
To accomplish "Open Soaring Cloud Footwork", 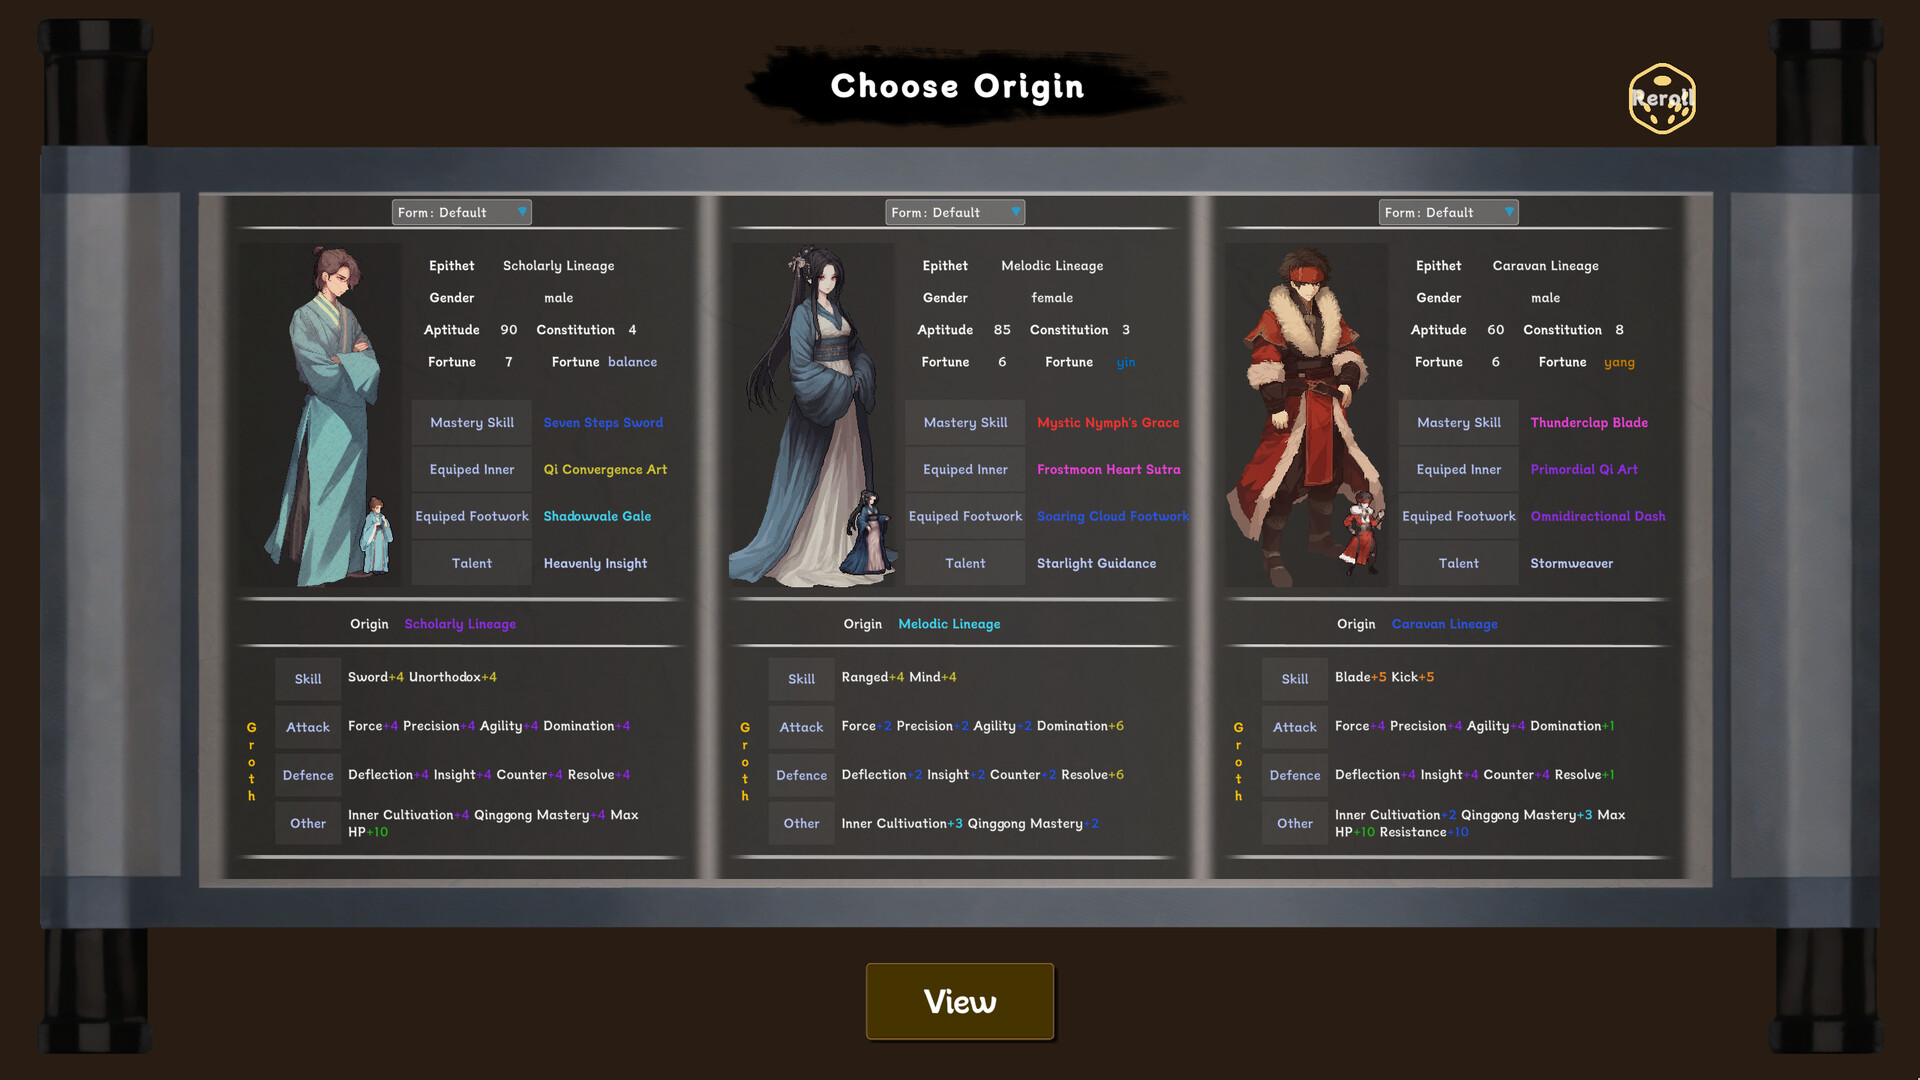I will click(x=1112, y=516).
